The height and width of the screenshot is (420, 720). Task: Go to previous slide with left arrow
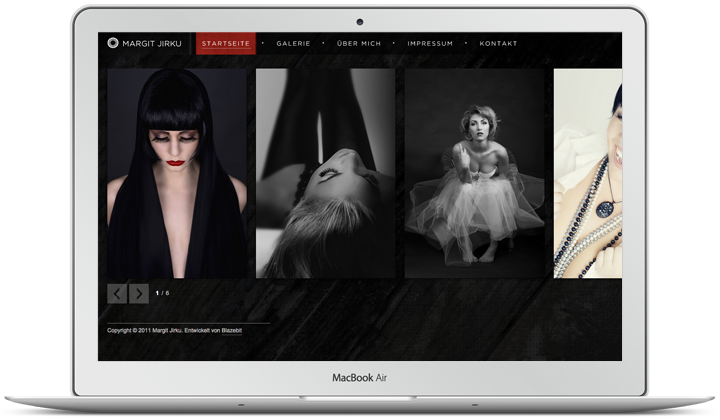(x=117, y=293)
